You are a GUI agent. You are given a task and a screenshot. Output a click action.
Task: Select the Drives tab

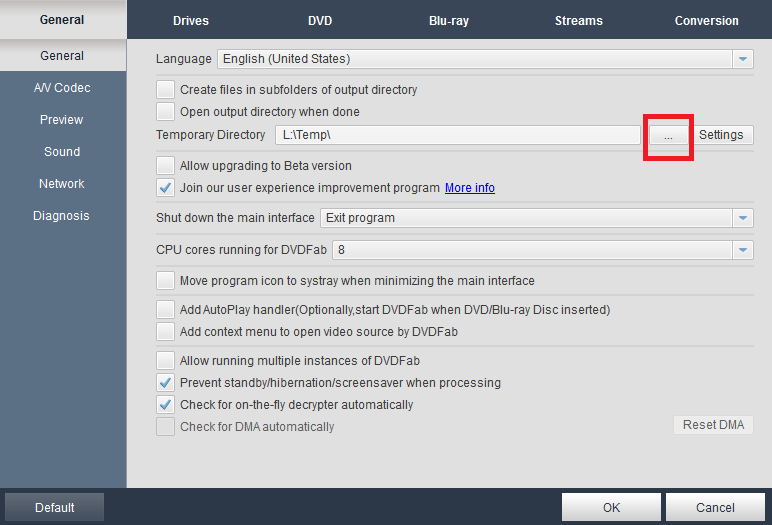coord(191,21)
